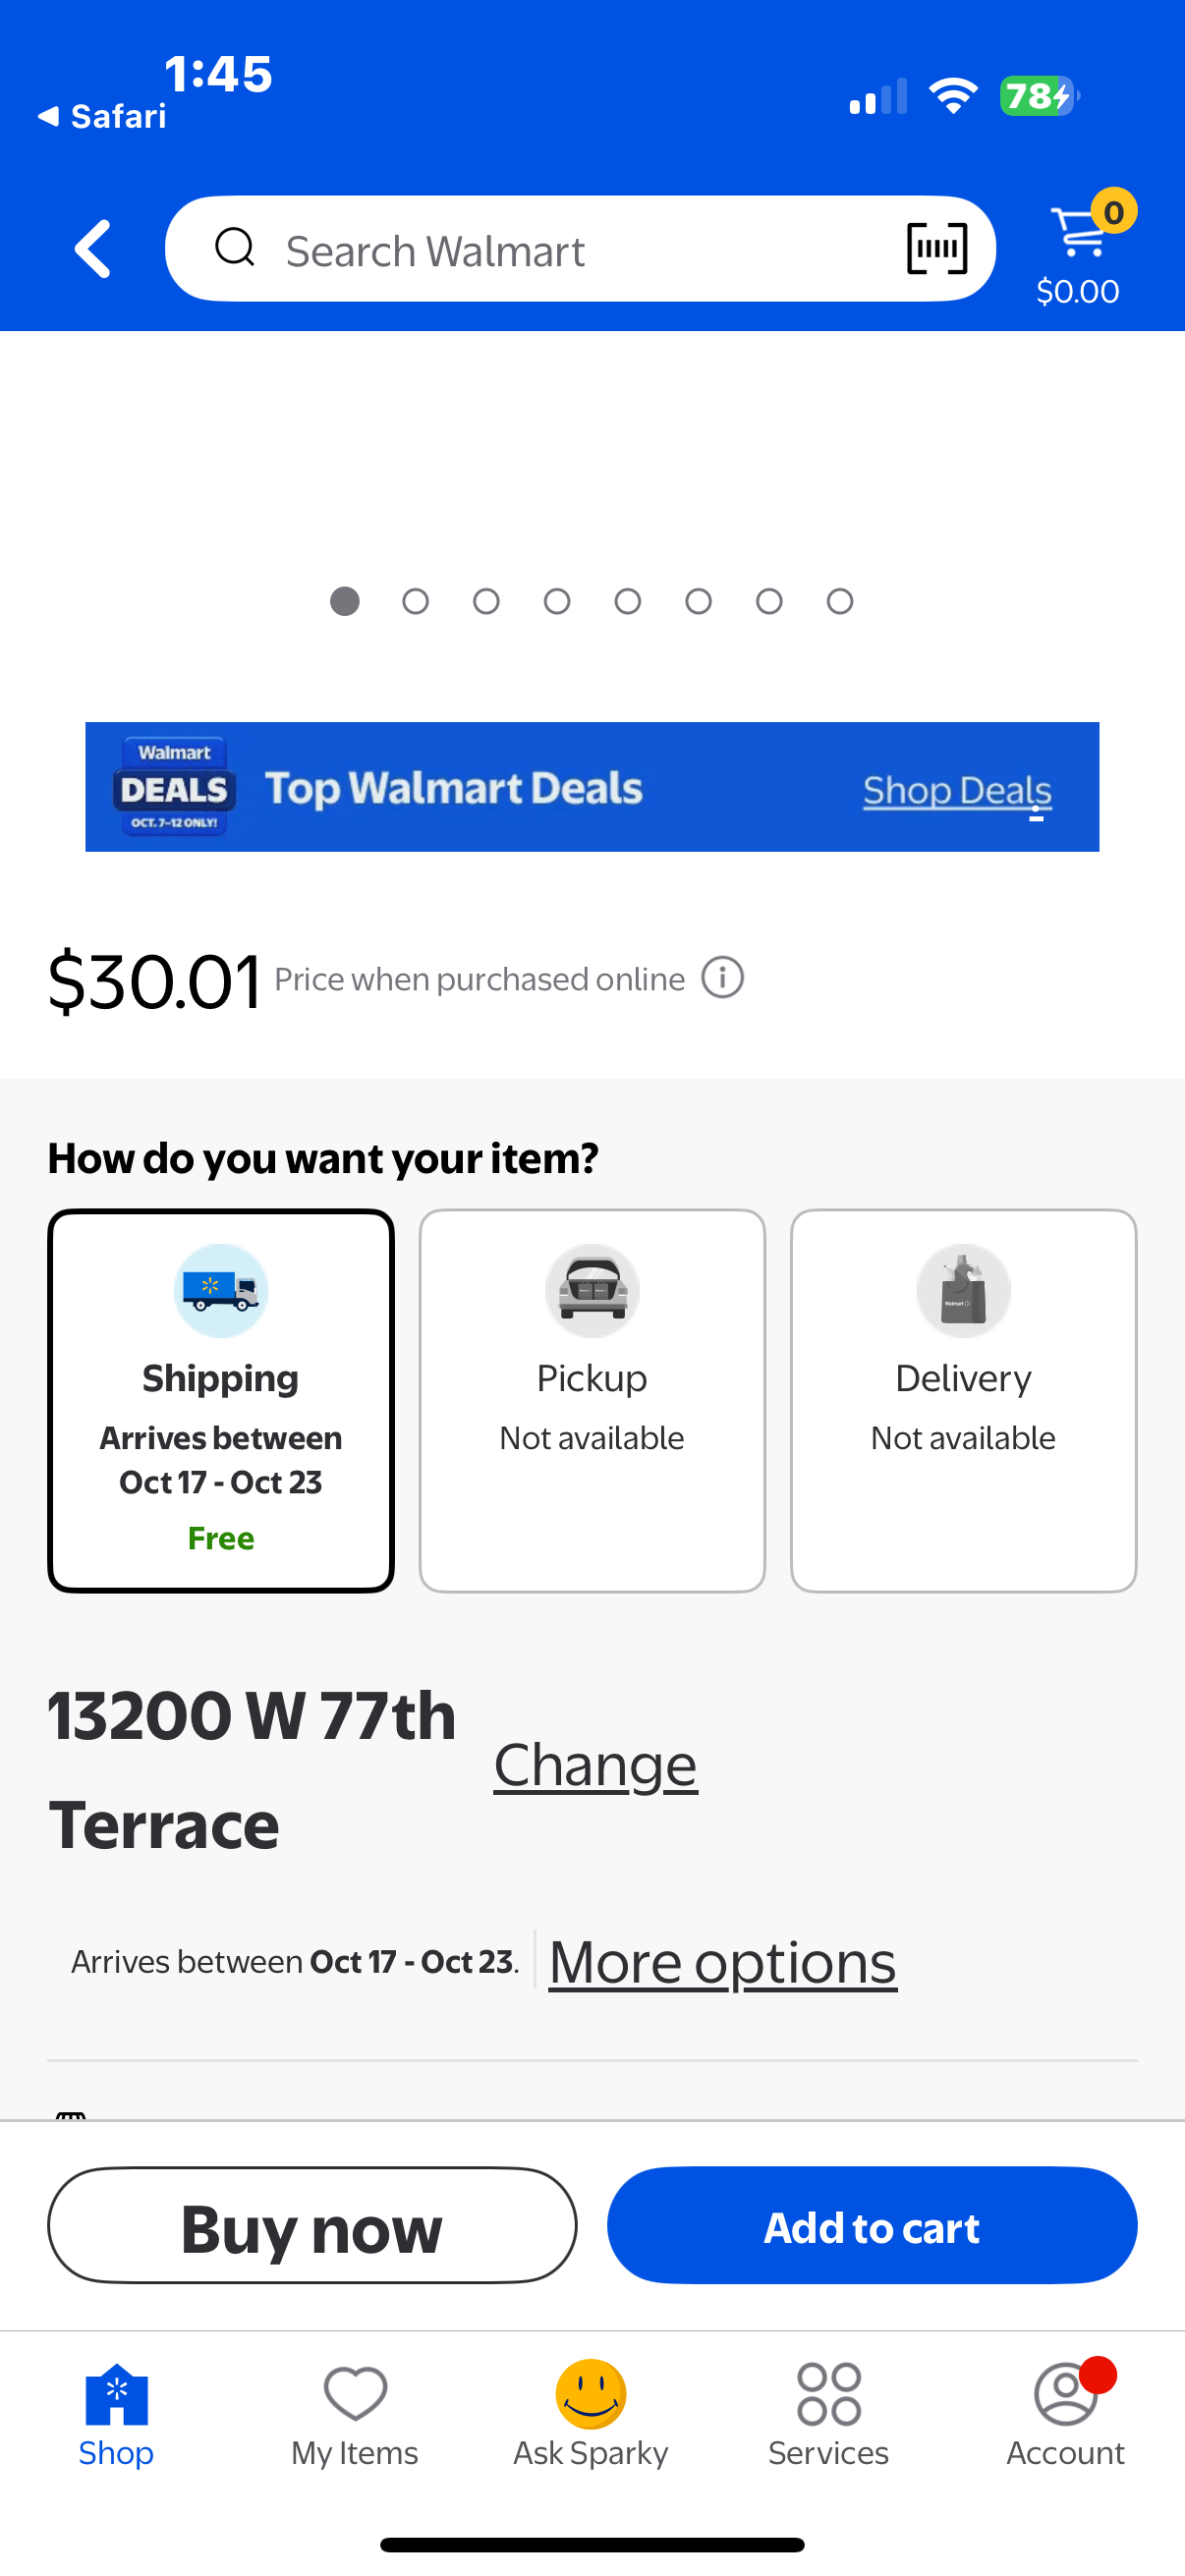Select the Shipping fulfillment option
The image size is (1185, 2576).
pyautogui.click(x=221, y=1399)
